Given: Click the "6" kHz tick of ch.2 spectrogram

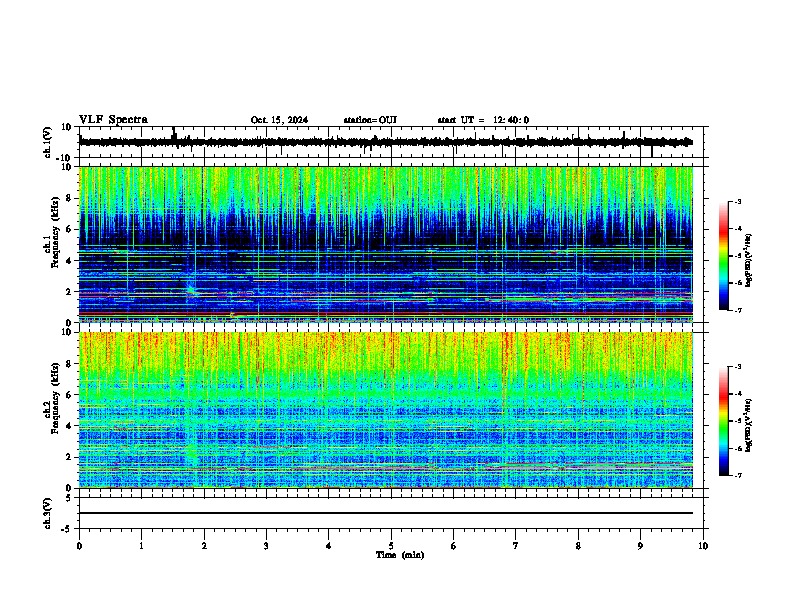Looking at the screenshot, I should pos(70,395).
